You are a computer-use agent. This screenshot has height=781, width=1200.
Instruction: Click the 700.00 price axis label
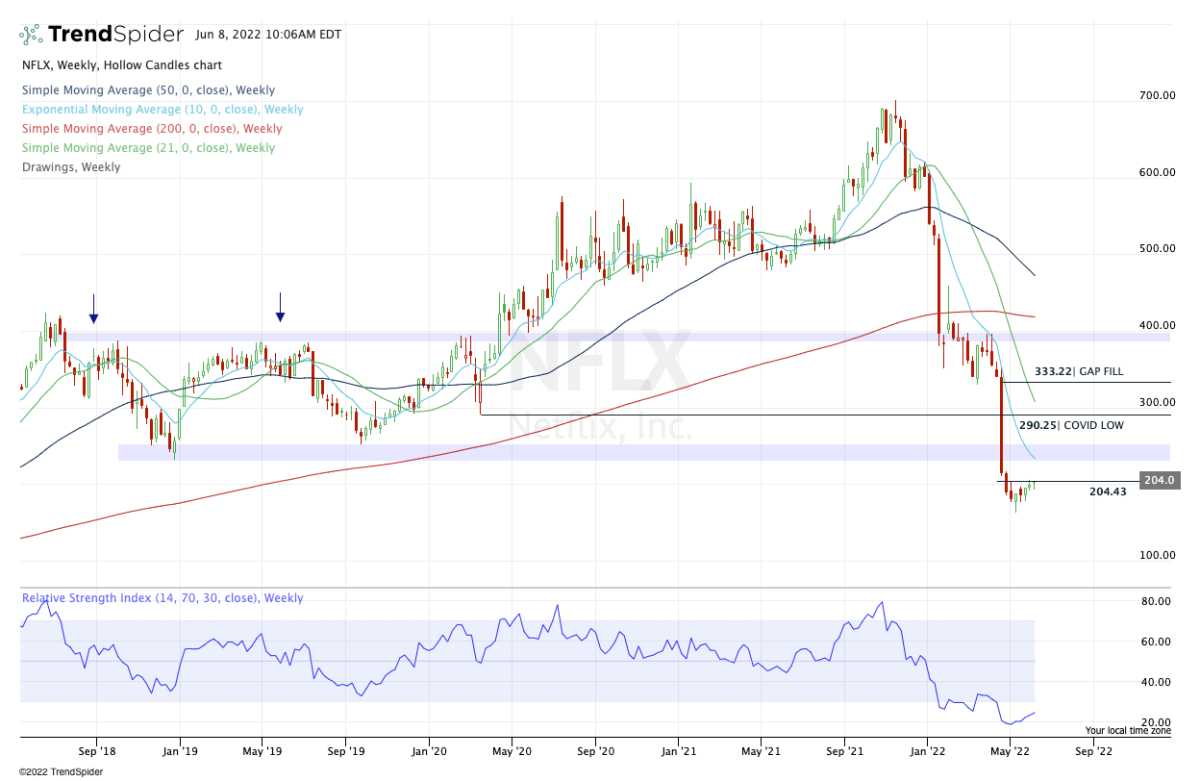(x=1155, y=96)
